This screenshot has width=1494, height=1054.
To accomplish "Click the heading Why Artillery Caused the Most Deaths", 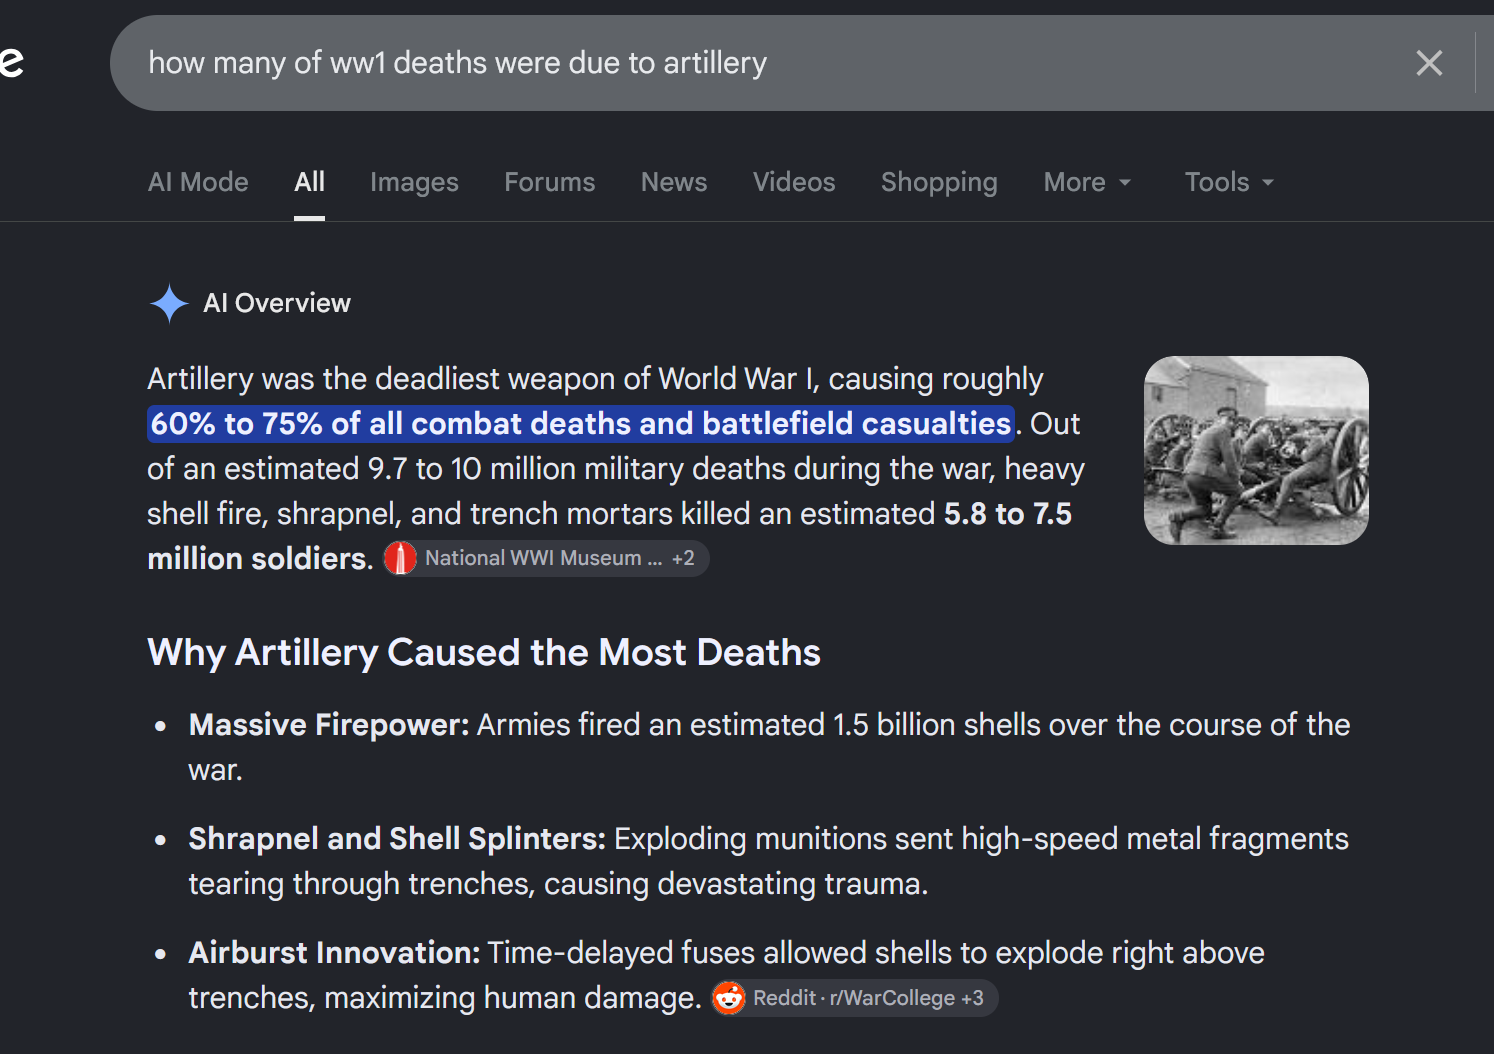I will pyautogui.click(x=484, y=652).
